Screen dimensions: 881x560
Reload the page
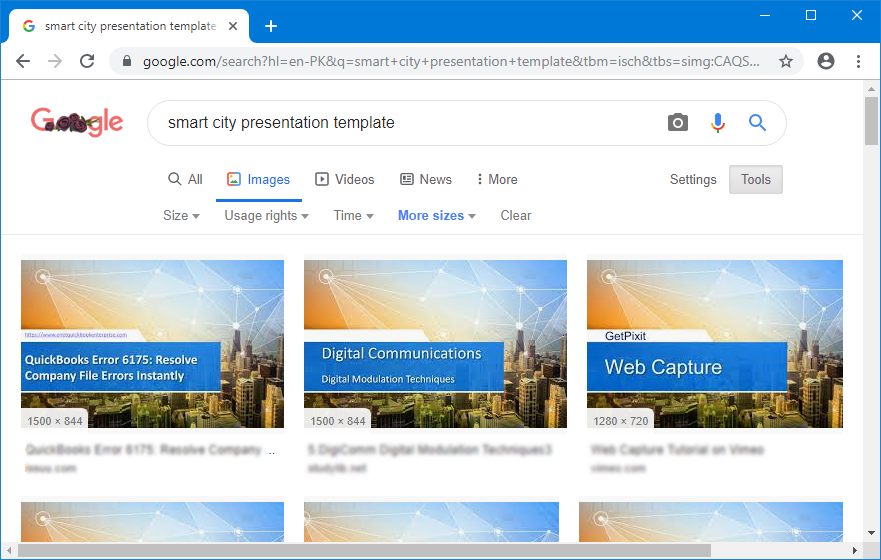point(87,61)
